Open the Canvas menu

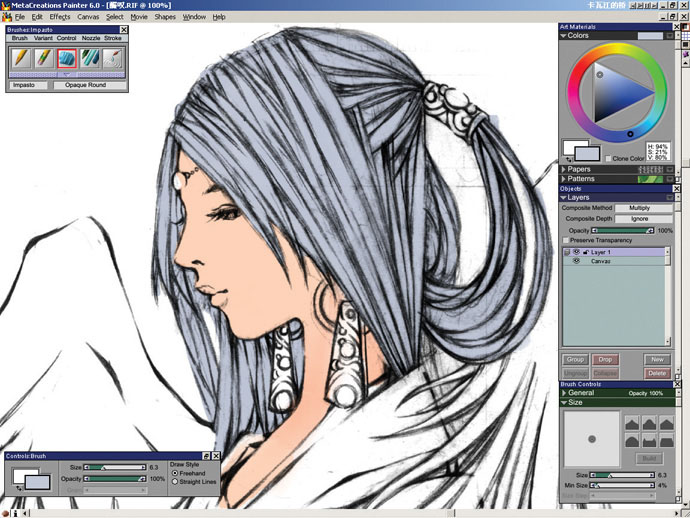coord(88,17)
